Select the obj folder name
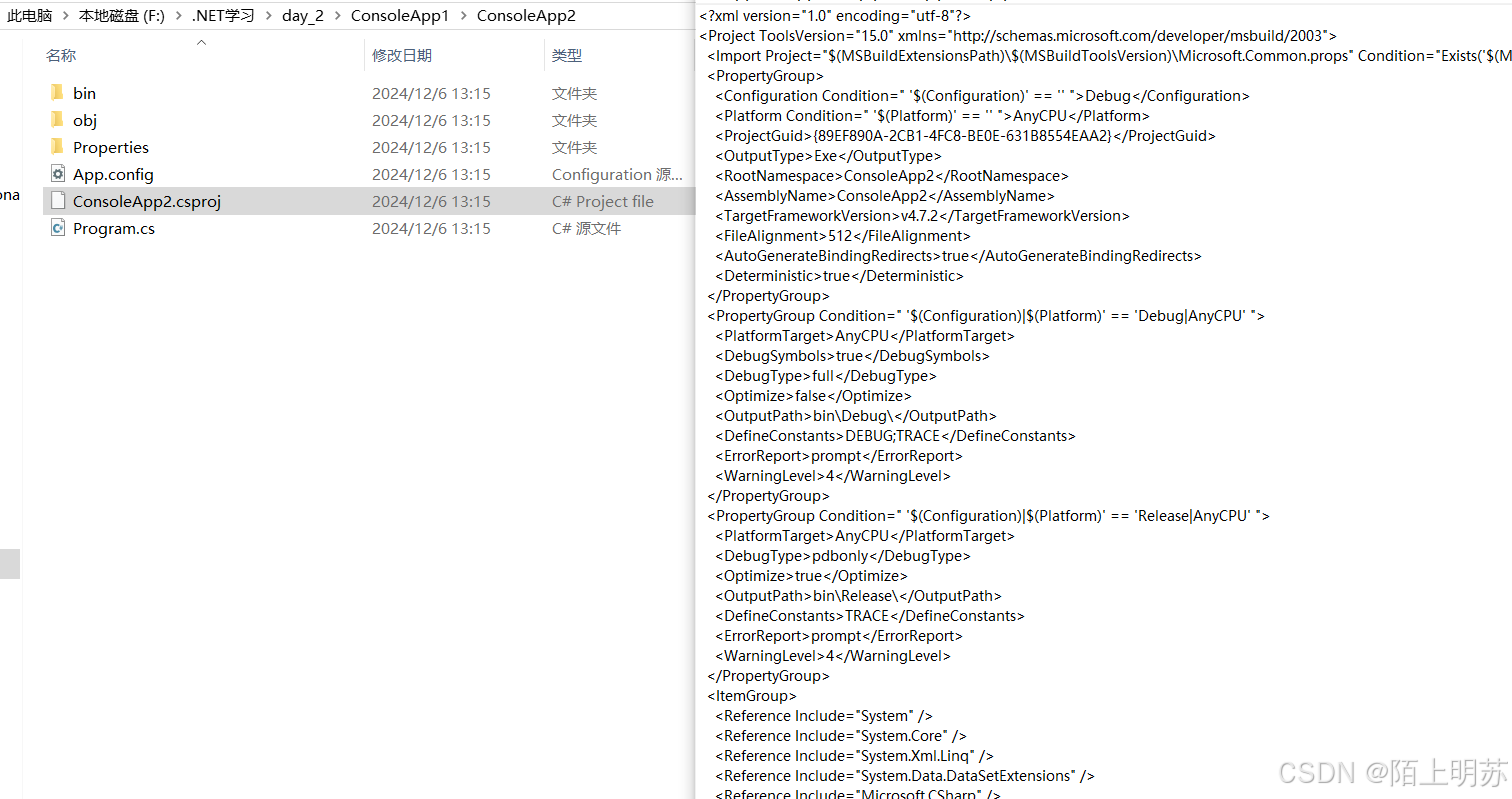This screenshot has height=799, width=1512. (85, 120)
